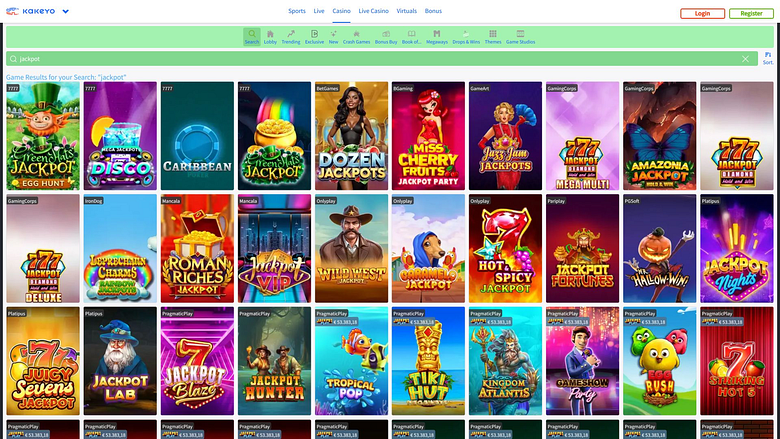Select the Casino tab
This screenshot has width=780, height=439.
click(341, 11)
